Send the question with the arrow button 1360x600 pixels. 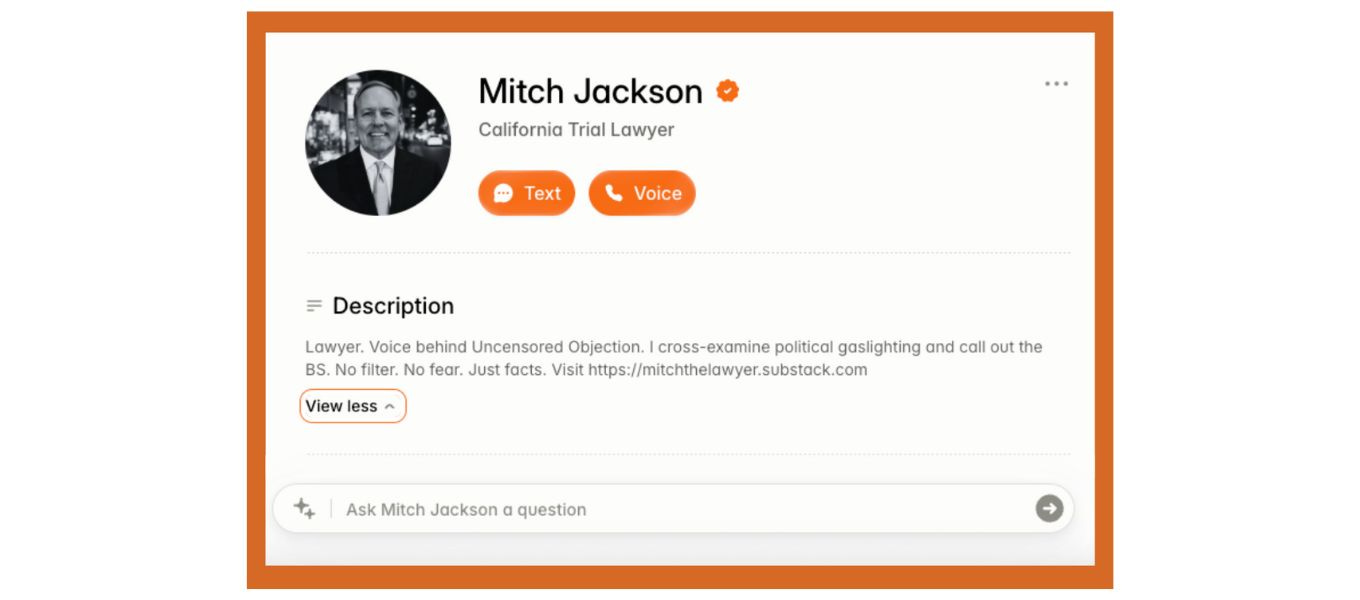[x=1049, y=508]
